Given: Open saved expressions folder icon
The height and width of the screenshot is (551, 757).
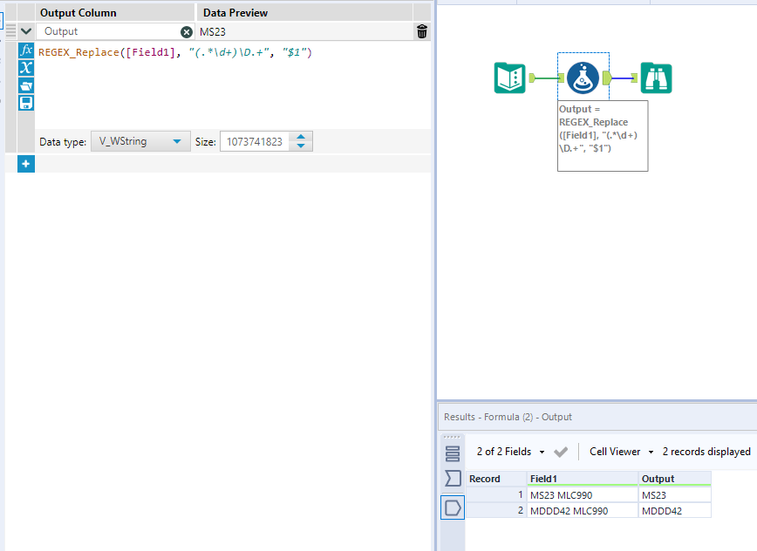Looking at the screenshot, I should pyautogui.click(x=26, y=85).
